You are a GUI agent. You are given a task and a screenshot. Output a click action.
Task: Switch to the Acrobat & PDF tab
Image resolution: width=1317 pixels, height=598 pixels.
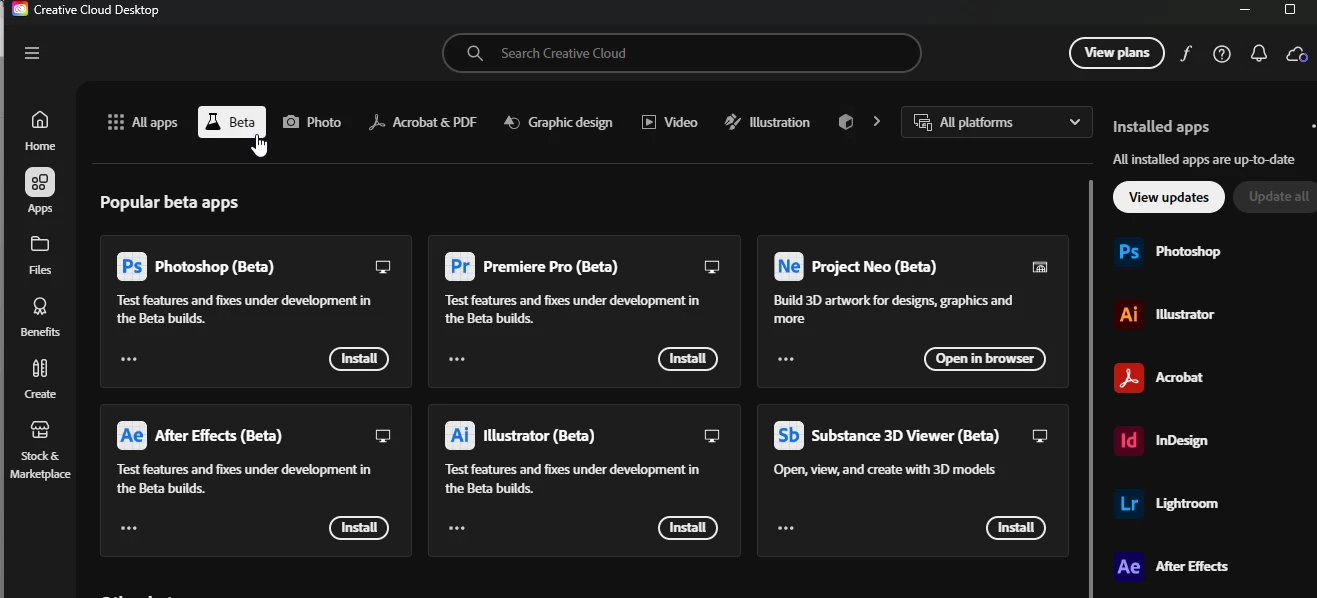point(422,122)
